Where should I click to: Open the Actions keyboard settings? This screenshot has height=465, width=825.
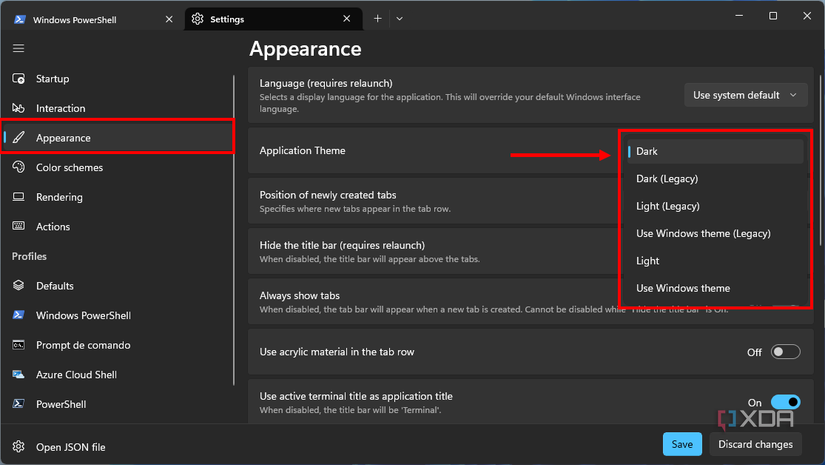(53, 227)
